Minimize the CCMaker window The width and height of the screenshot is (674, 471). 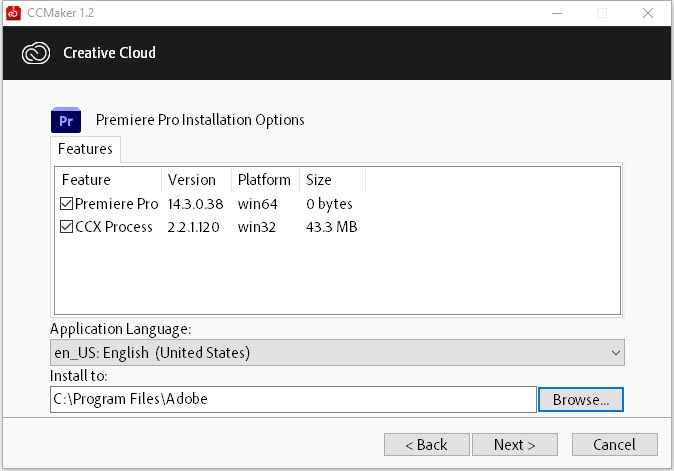557,13
